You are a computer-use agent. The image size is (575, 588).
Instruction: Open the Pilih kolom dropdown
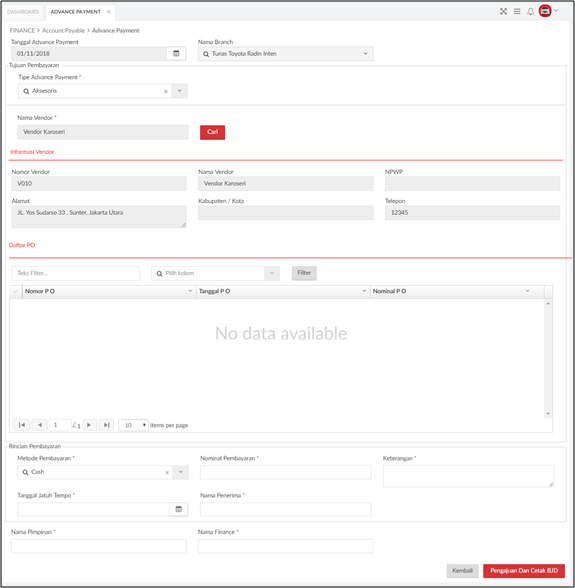coord(272,273)
